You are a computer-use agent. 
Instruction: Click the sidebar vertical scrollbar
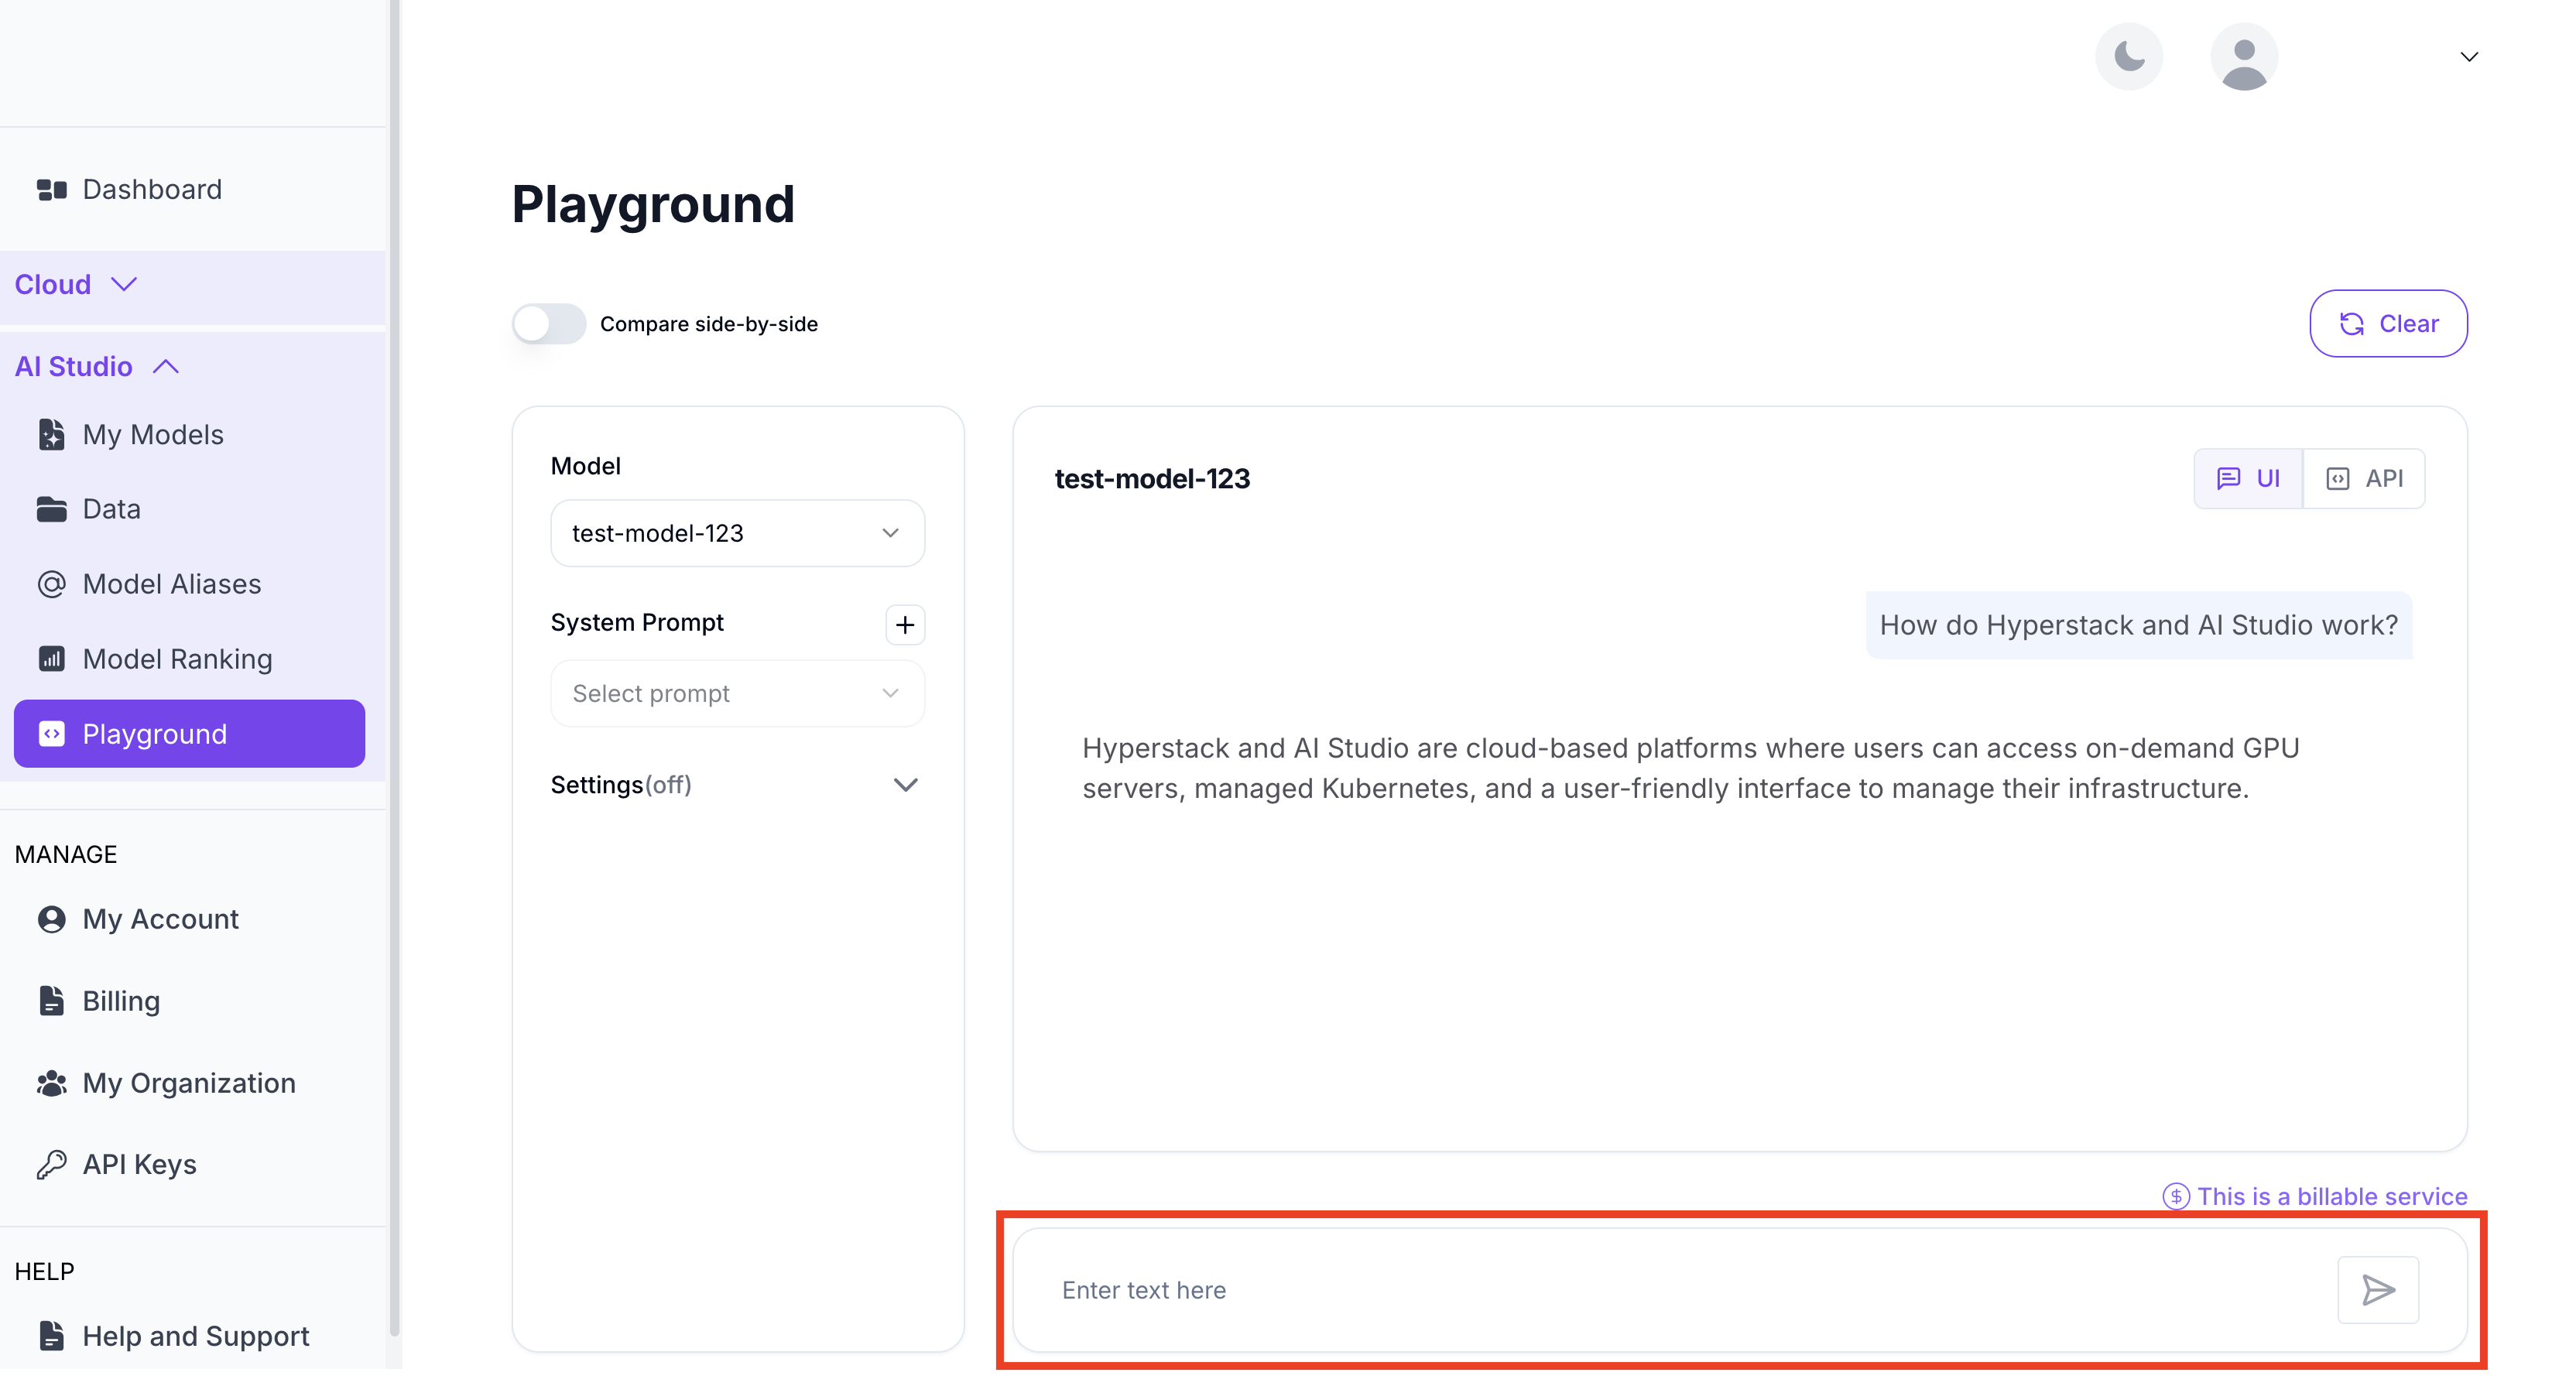click(x=395, y=668)
